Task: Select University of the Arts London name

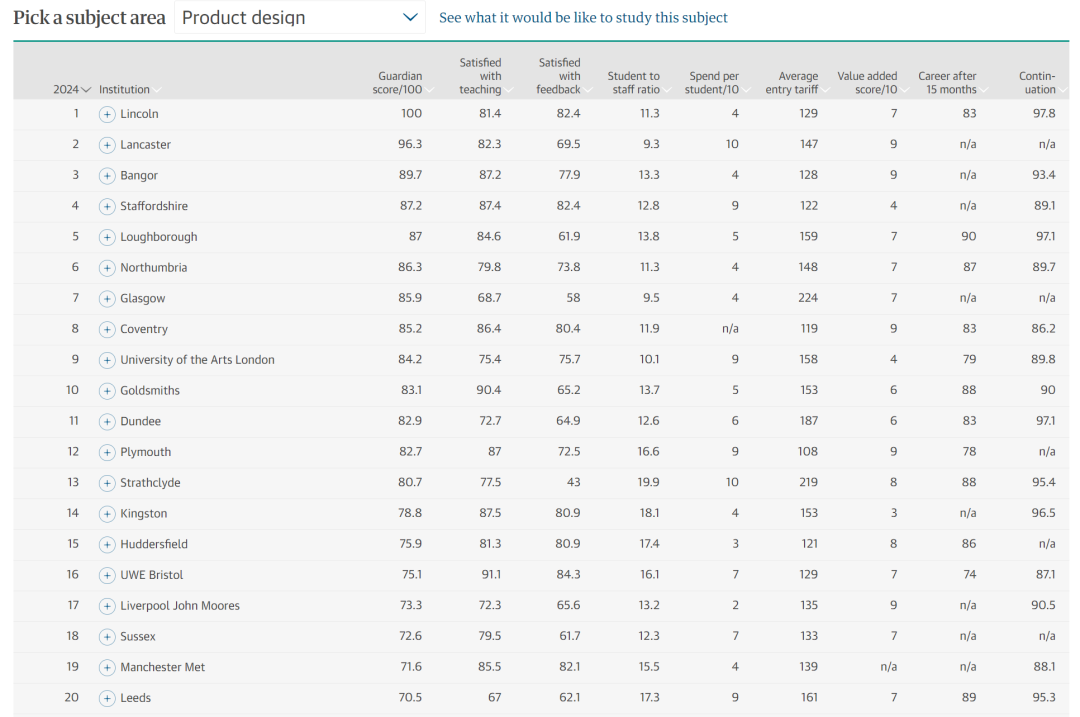Action: coord(197,360)
